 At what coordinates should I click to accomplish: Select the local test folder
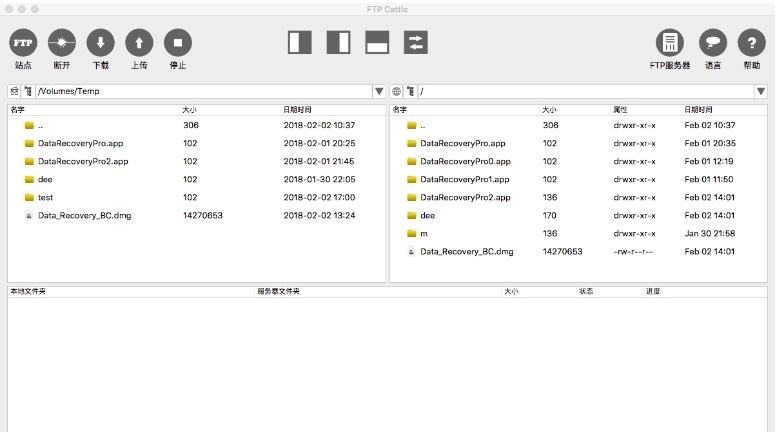(x=45, y=197)
